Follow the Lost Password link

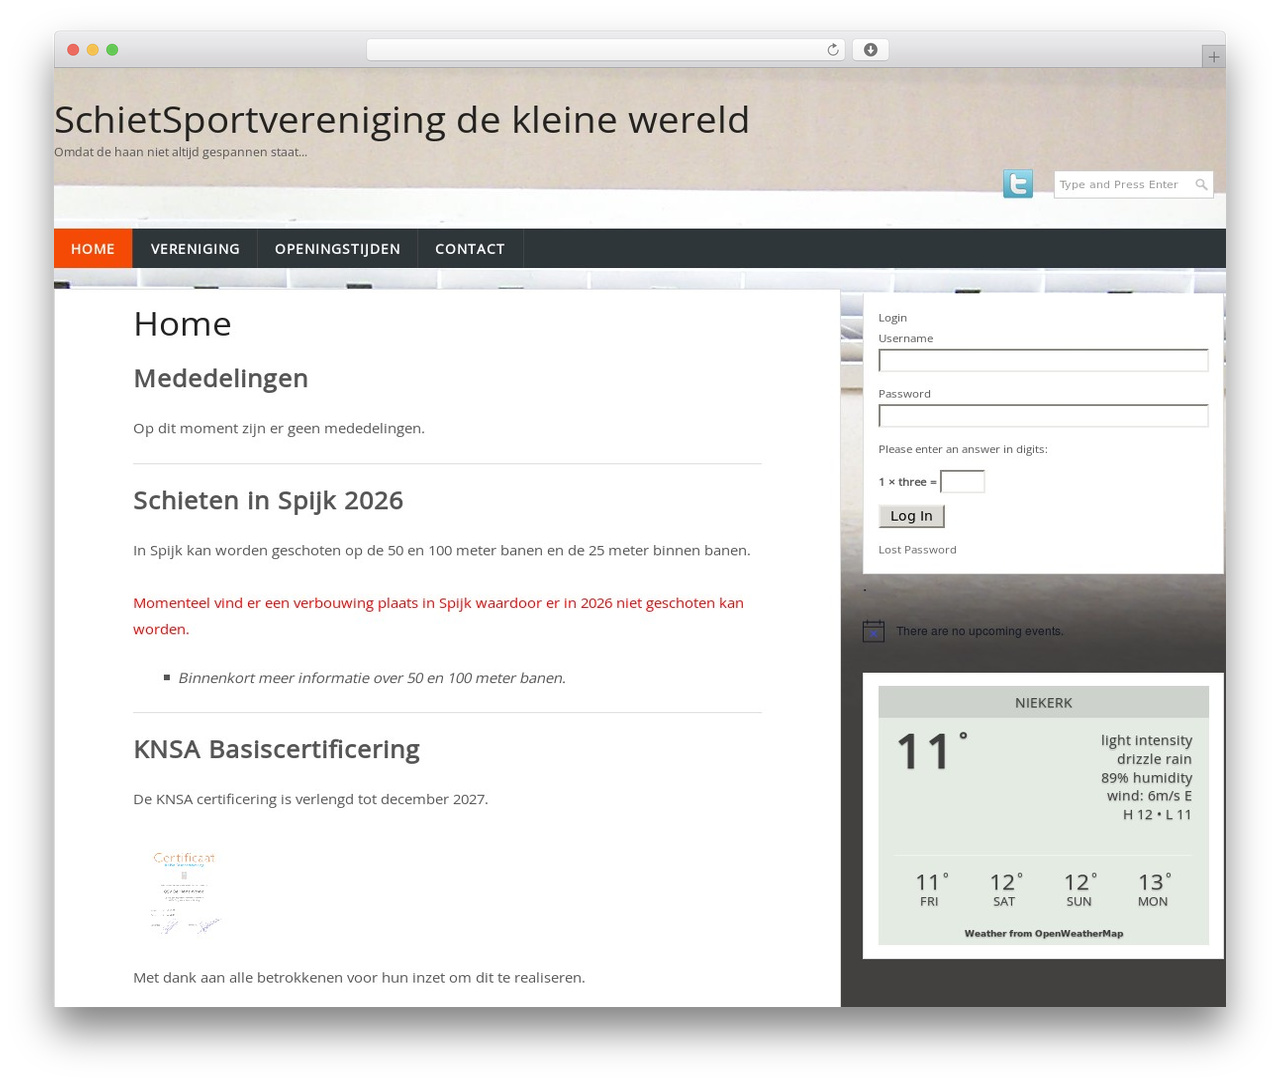[917, 550]
